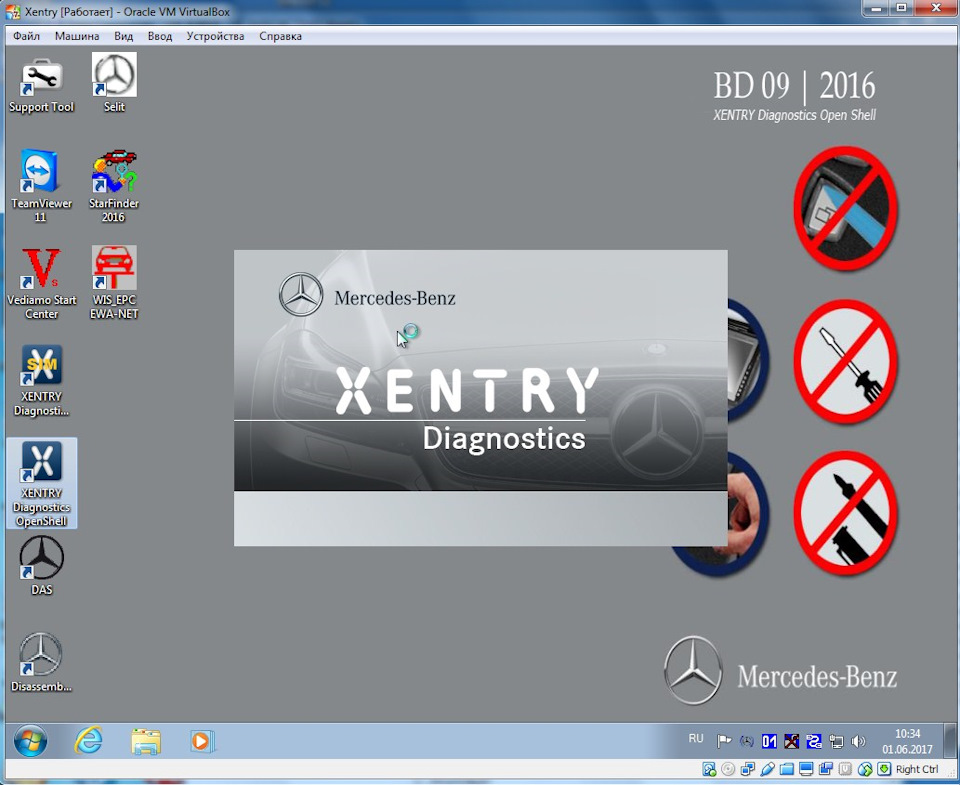Click the VirtualBox hard disk activity indicator
The height and width of the screenshot is (785, 960).
click(709, 769)
